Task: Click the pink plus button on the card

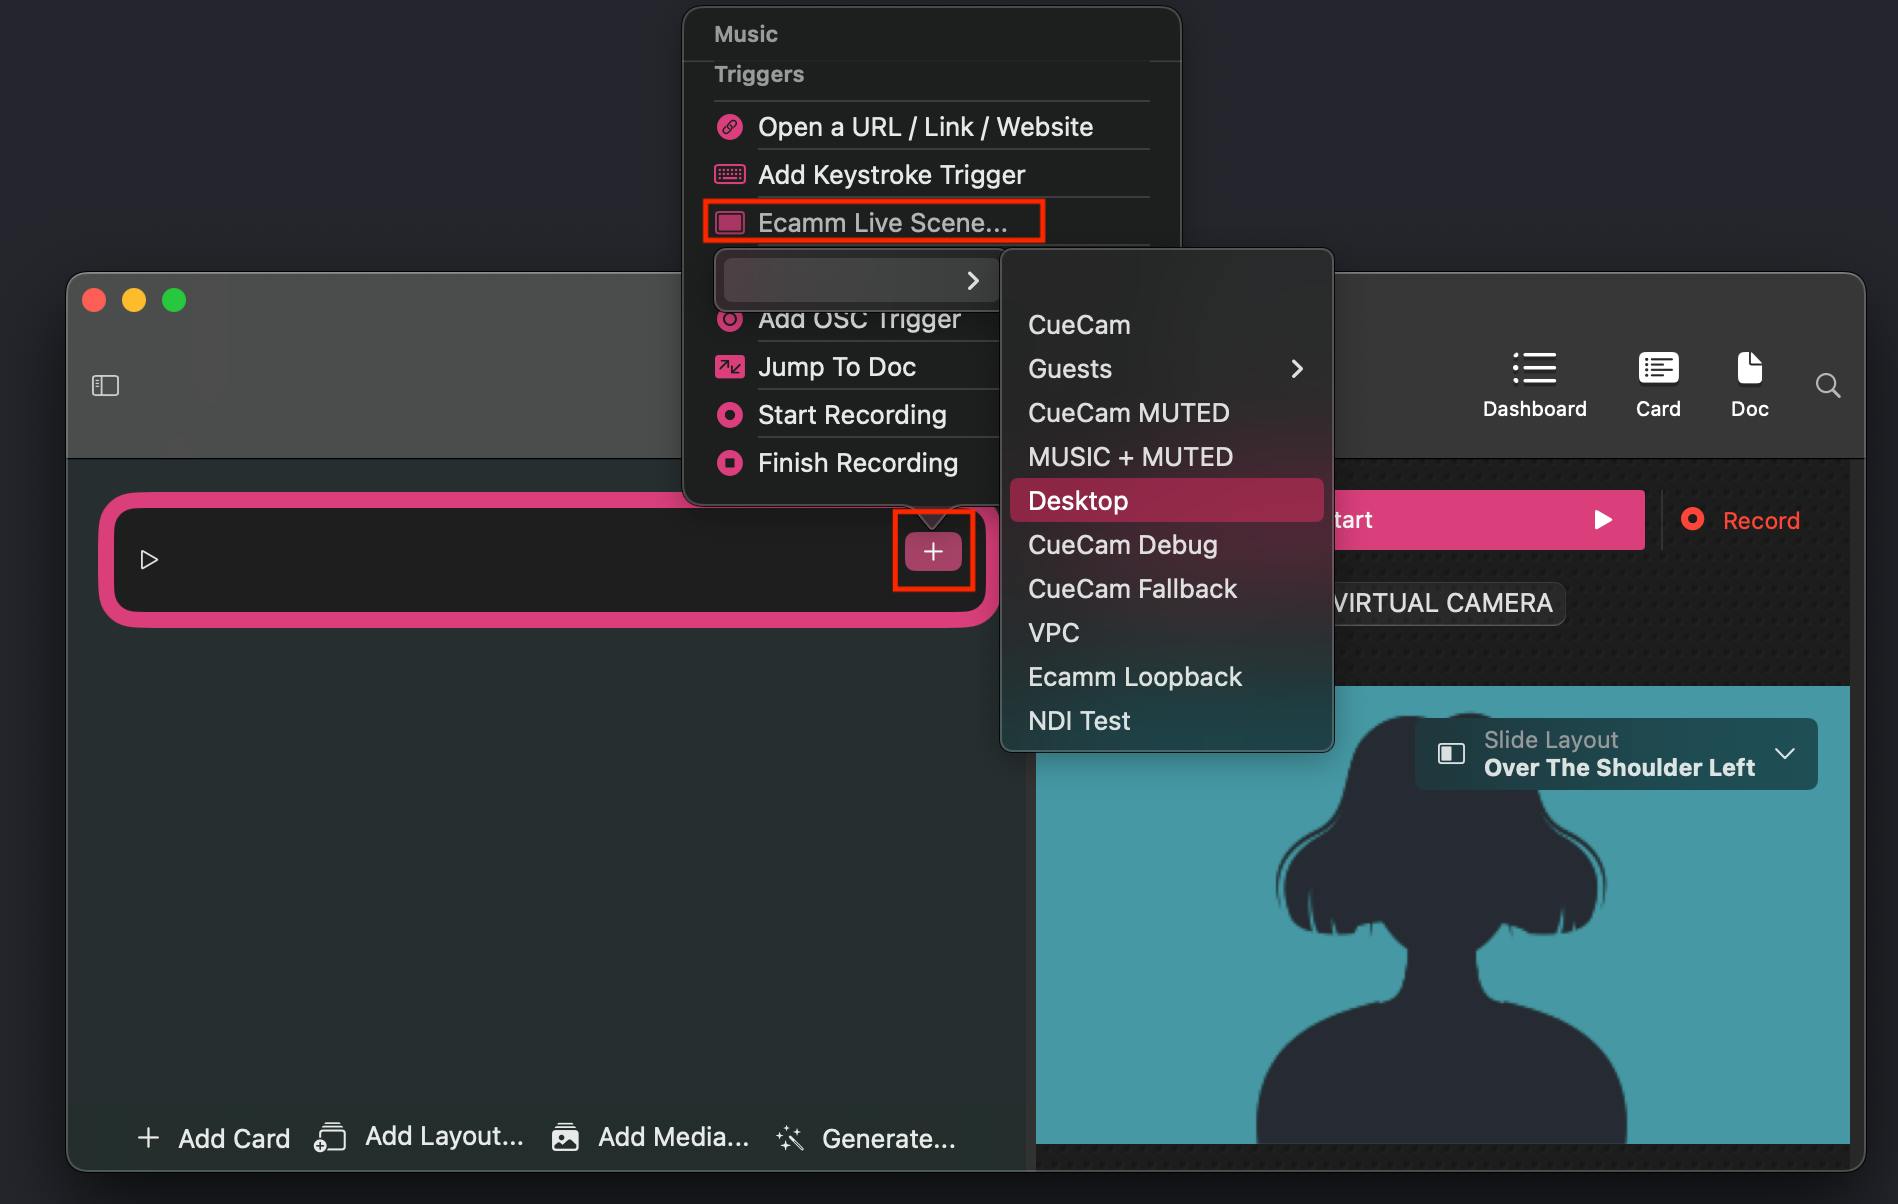Action: point(933,551)
